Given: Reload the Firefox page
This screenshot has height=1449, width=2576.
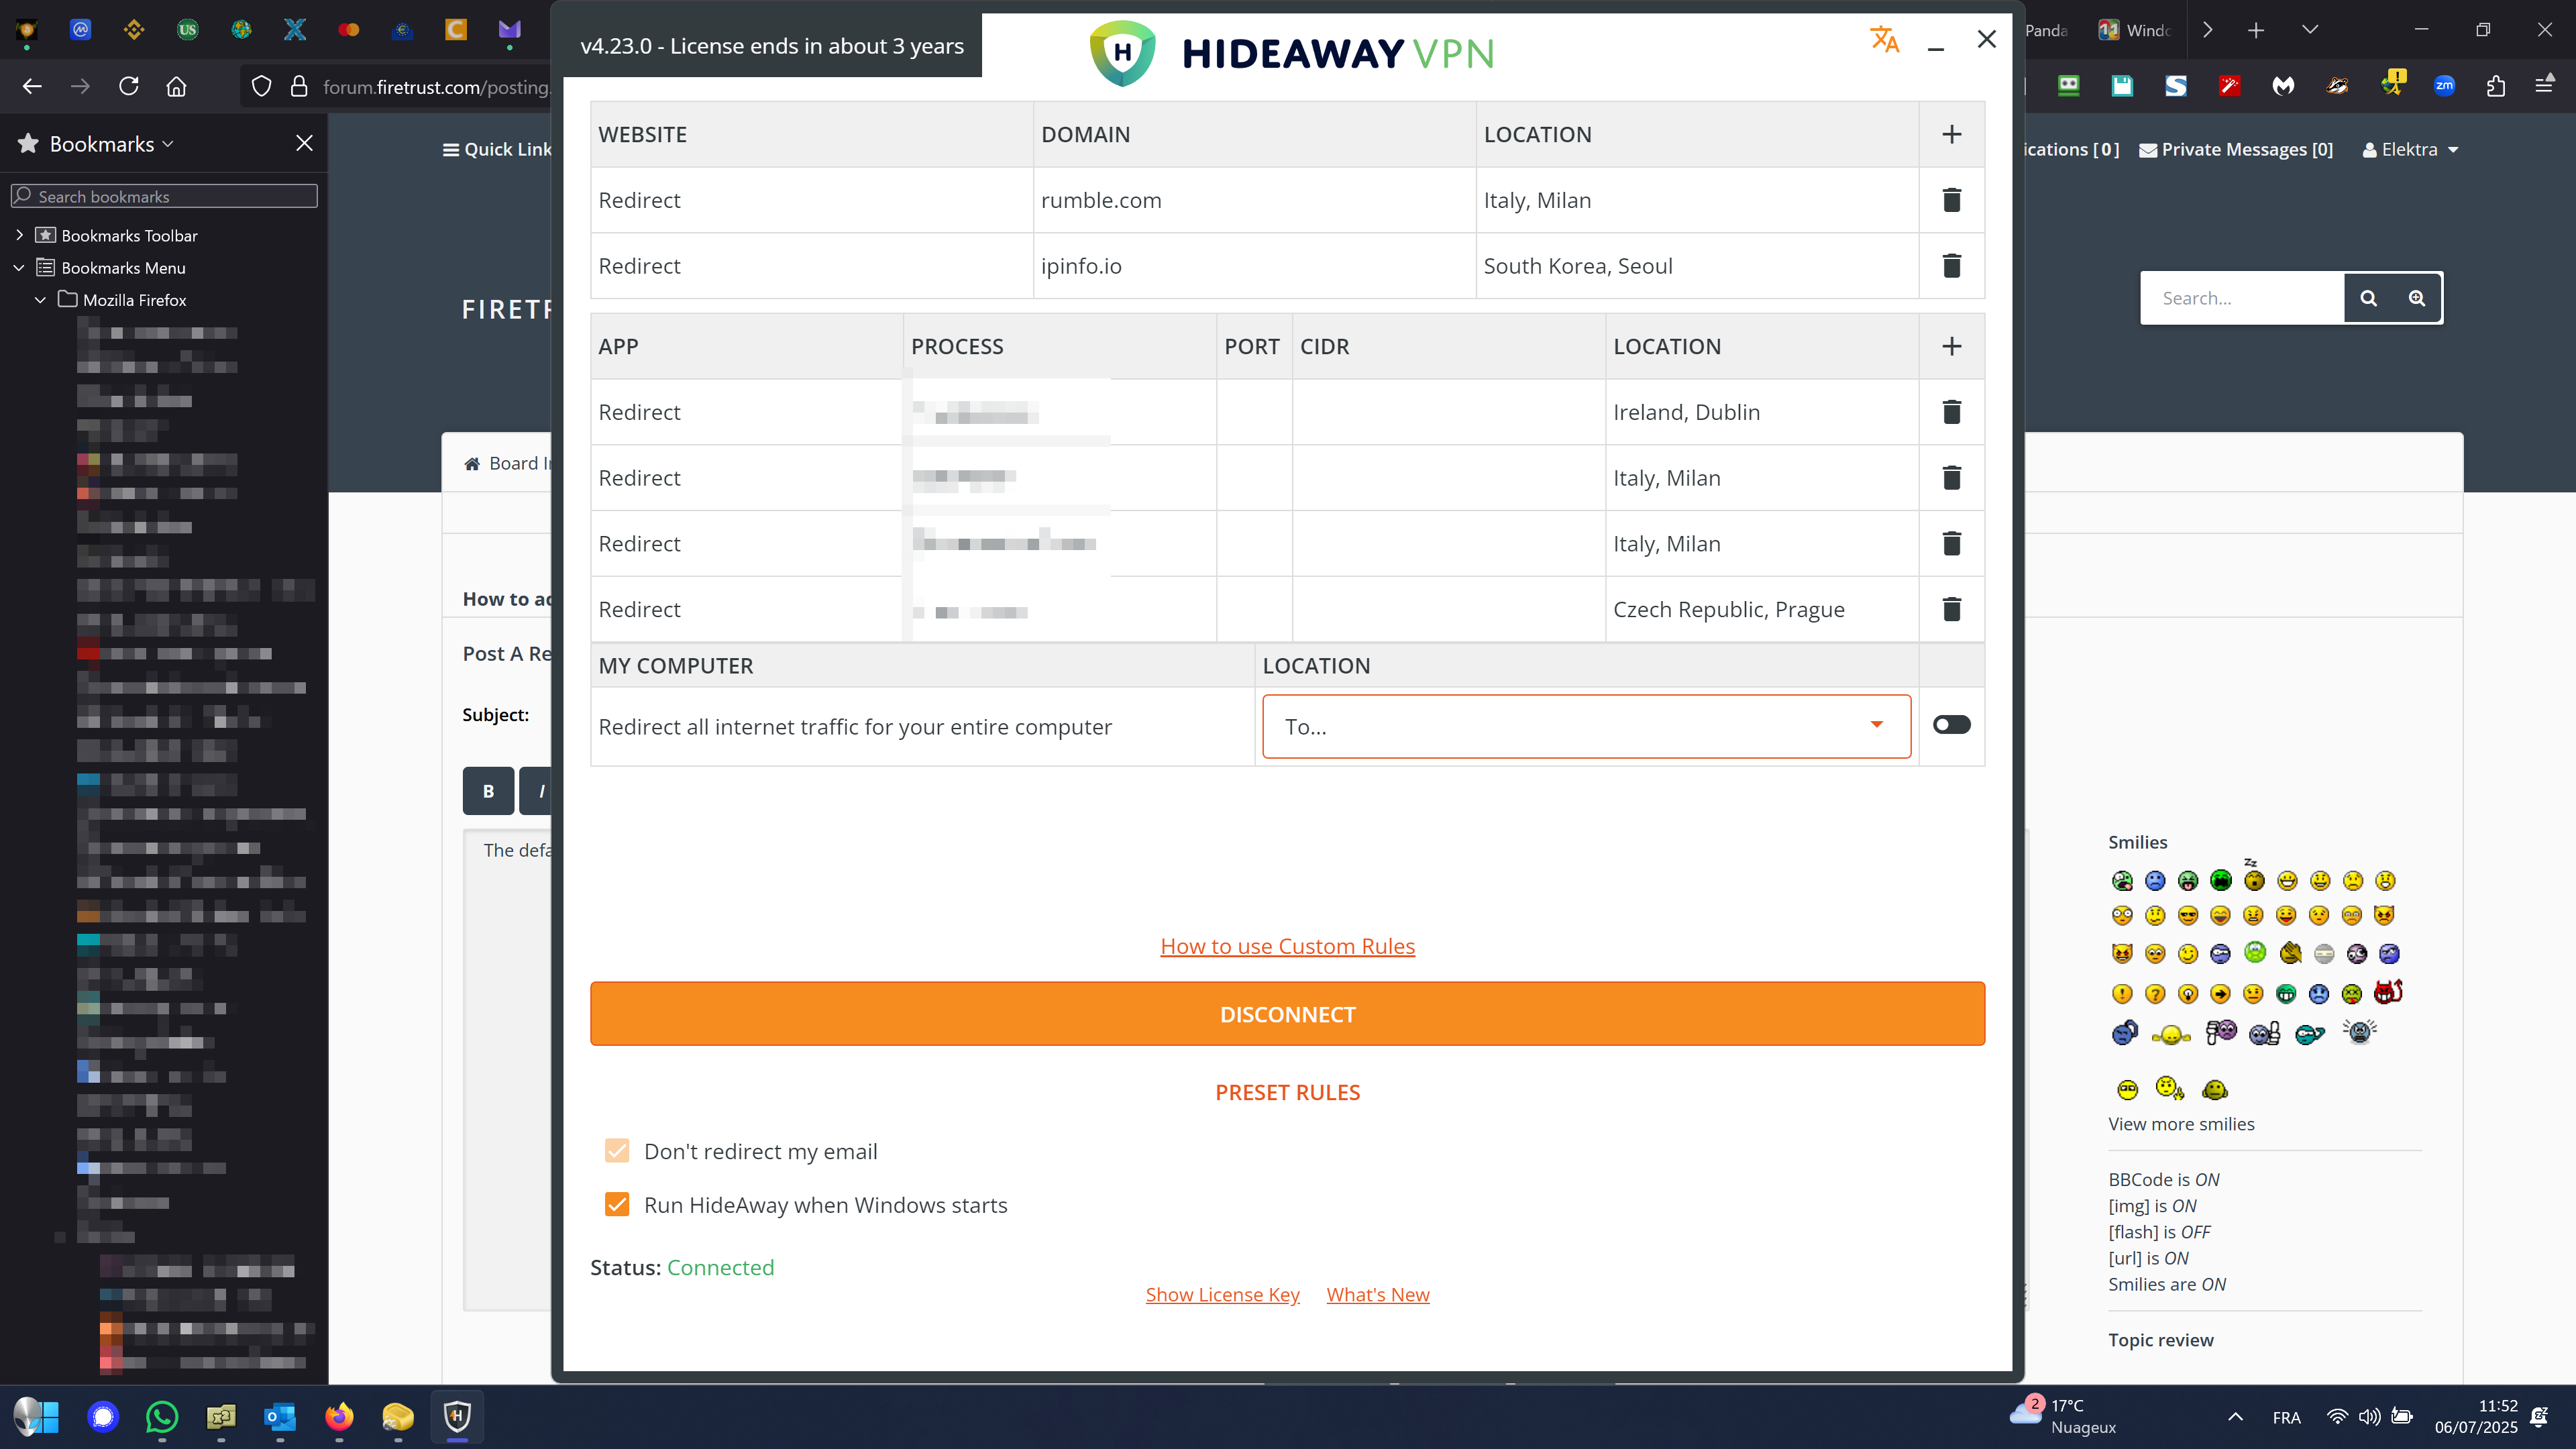Looking at the screenshot, I should 129,86.
